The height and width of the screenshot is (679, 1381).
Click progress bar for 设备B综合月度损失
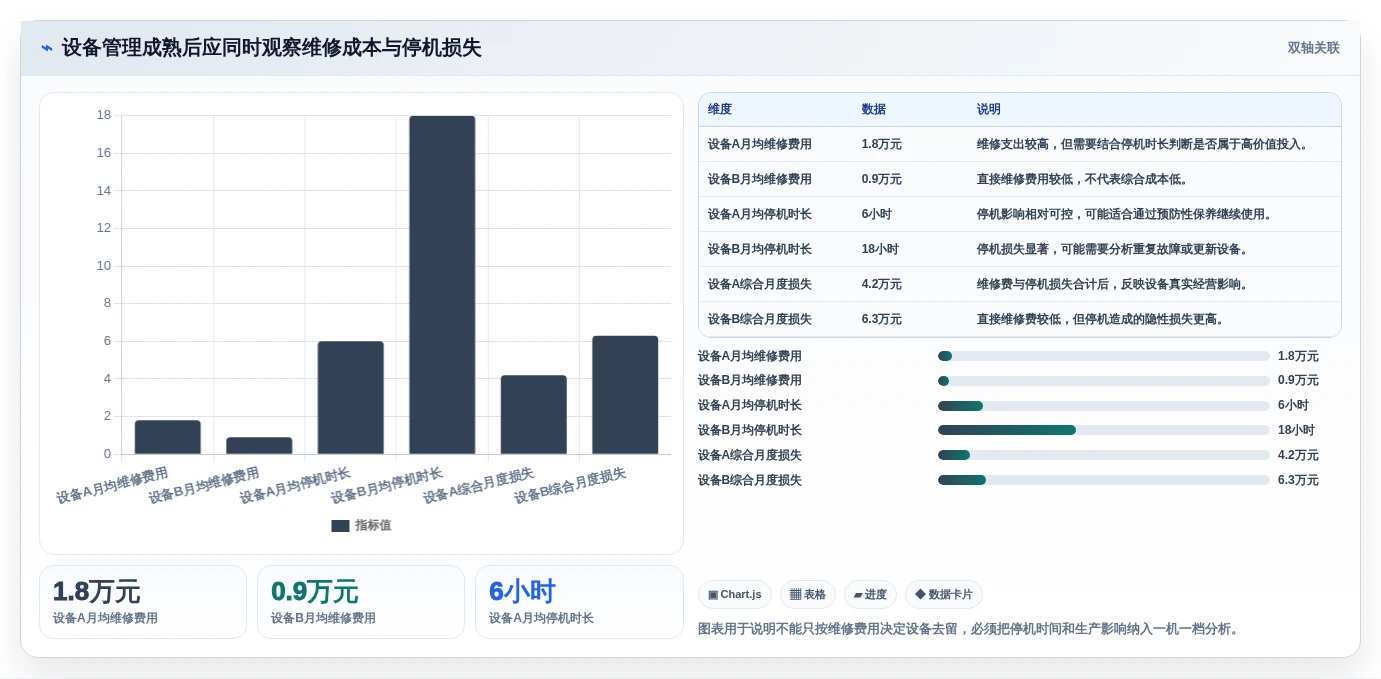coord(1104,480)
